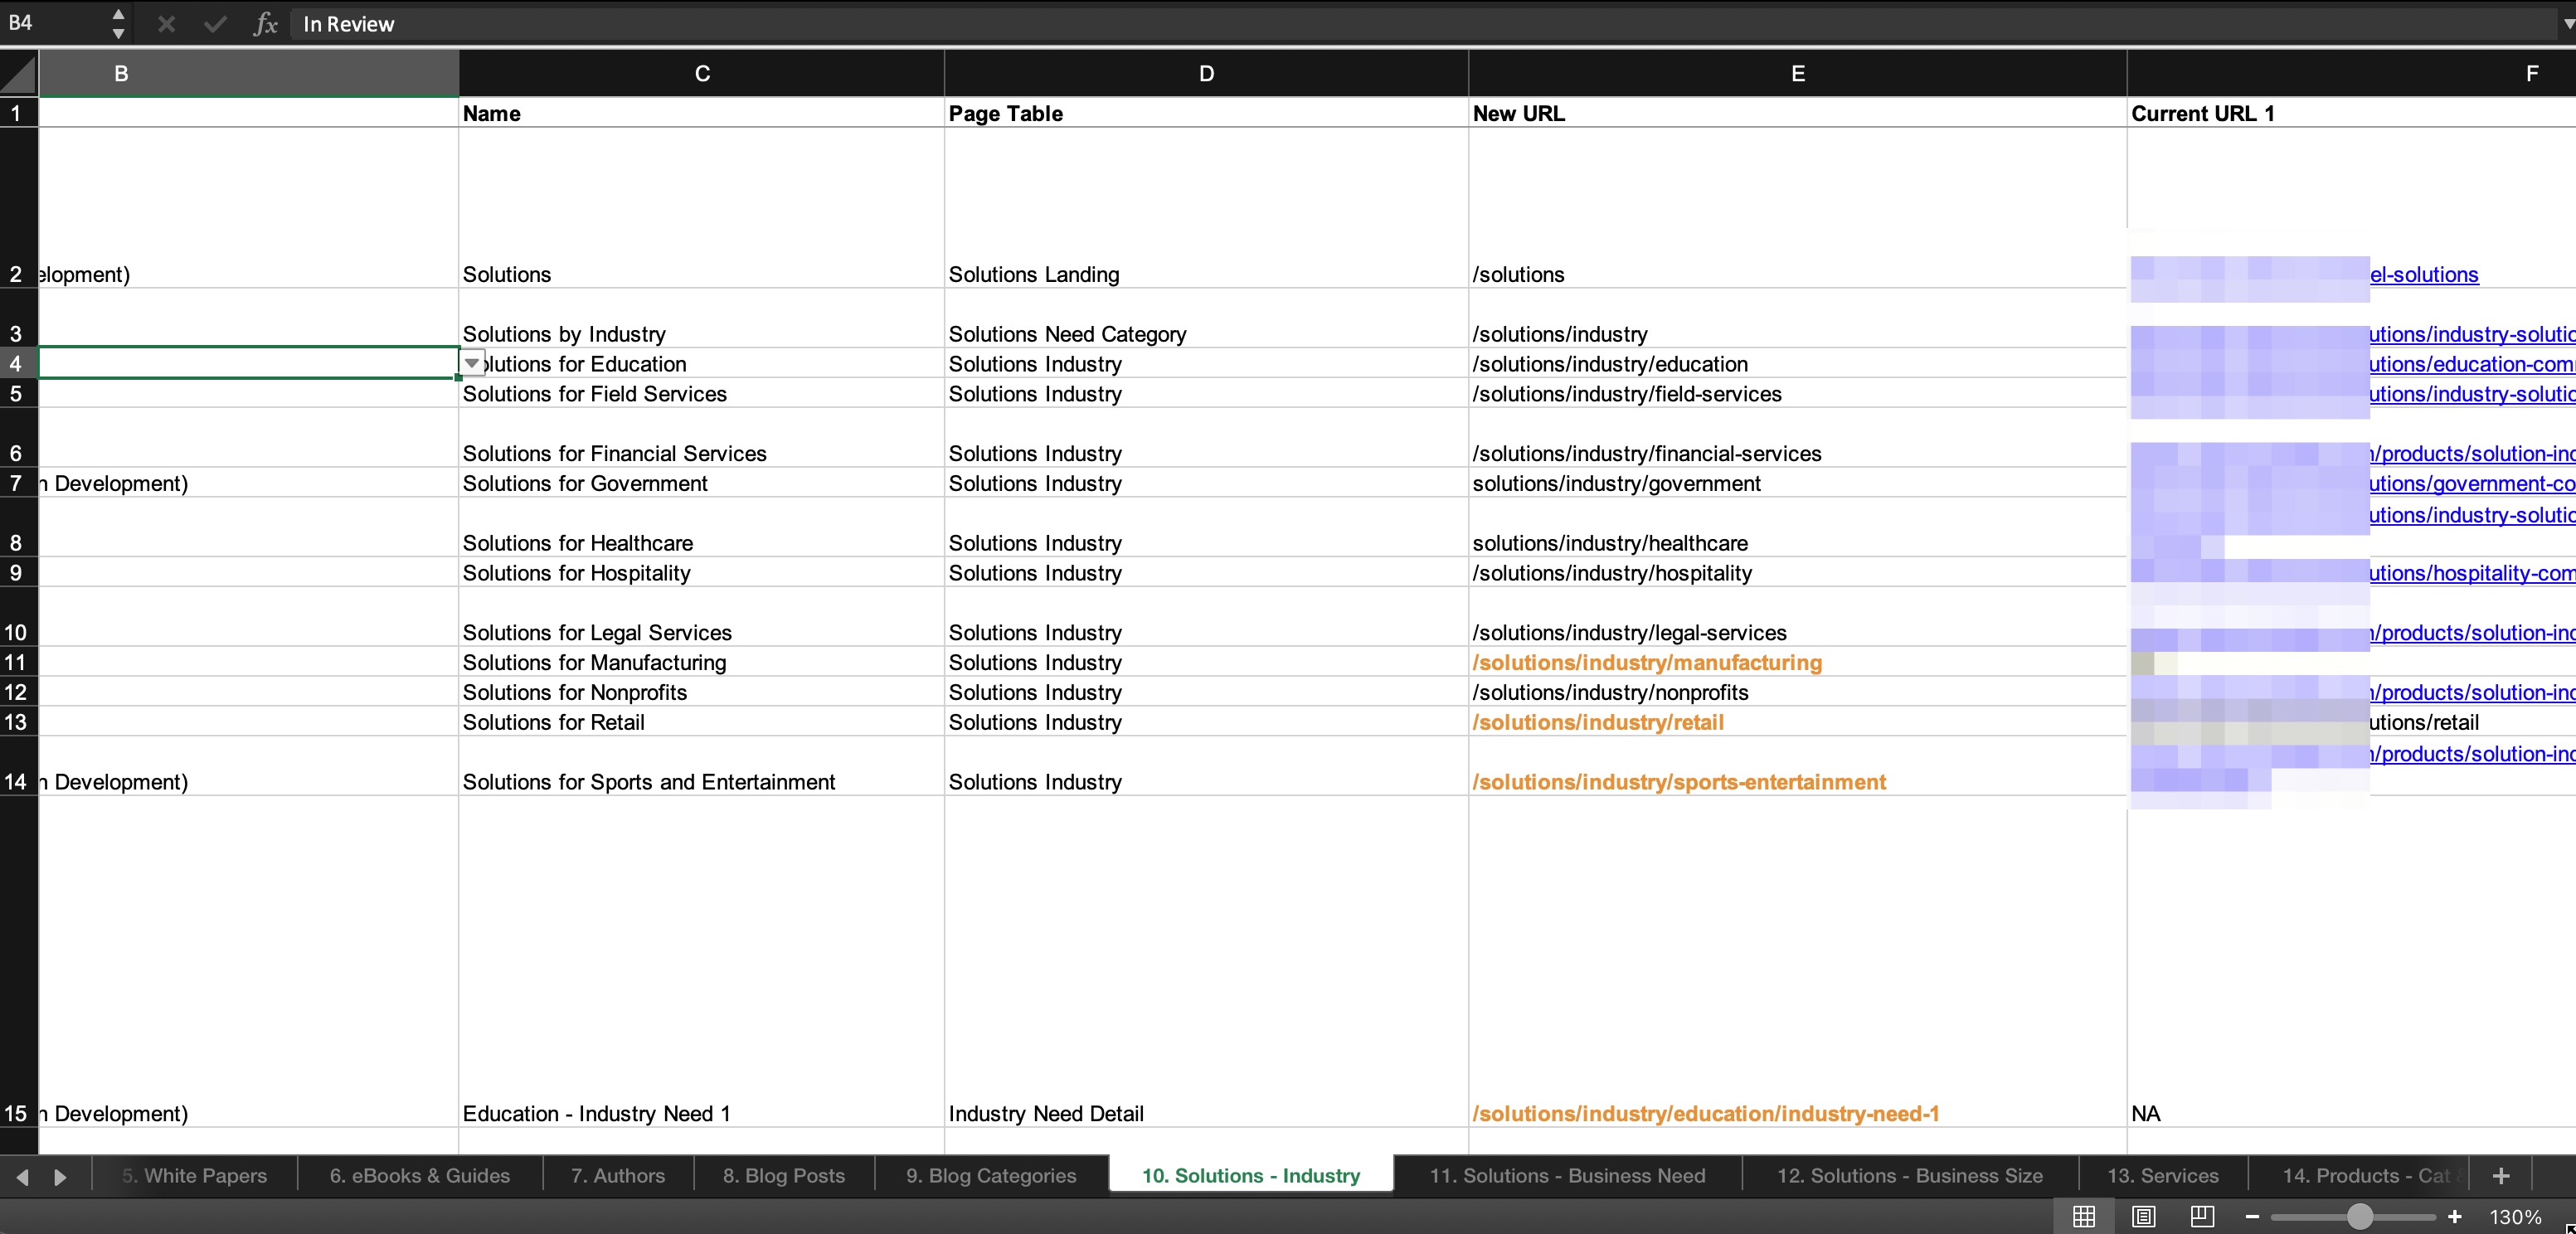Open the 8. Blog Posts sheet tab
This screenshot has height=1234, width=2576.
[784, 1176]
